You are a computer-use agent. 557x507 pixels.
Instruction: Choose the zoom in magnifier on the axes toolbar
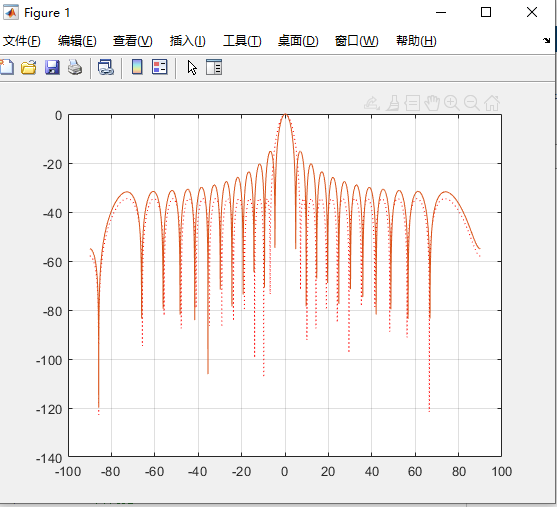[x=452, y=103]
